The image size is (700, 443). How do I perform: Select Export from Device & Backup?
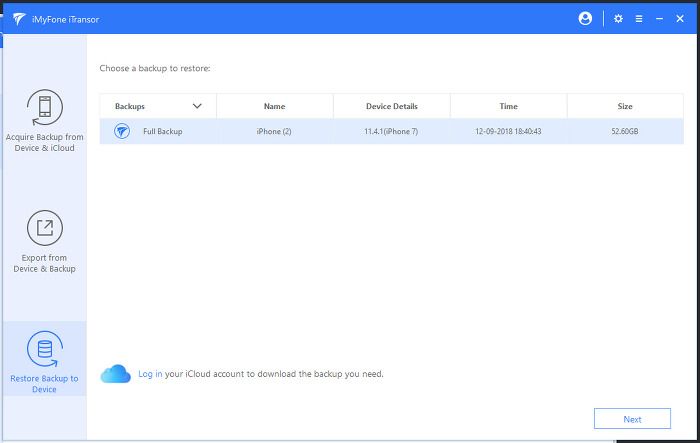coord(44,242)
